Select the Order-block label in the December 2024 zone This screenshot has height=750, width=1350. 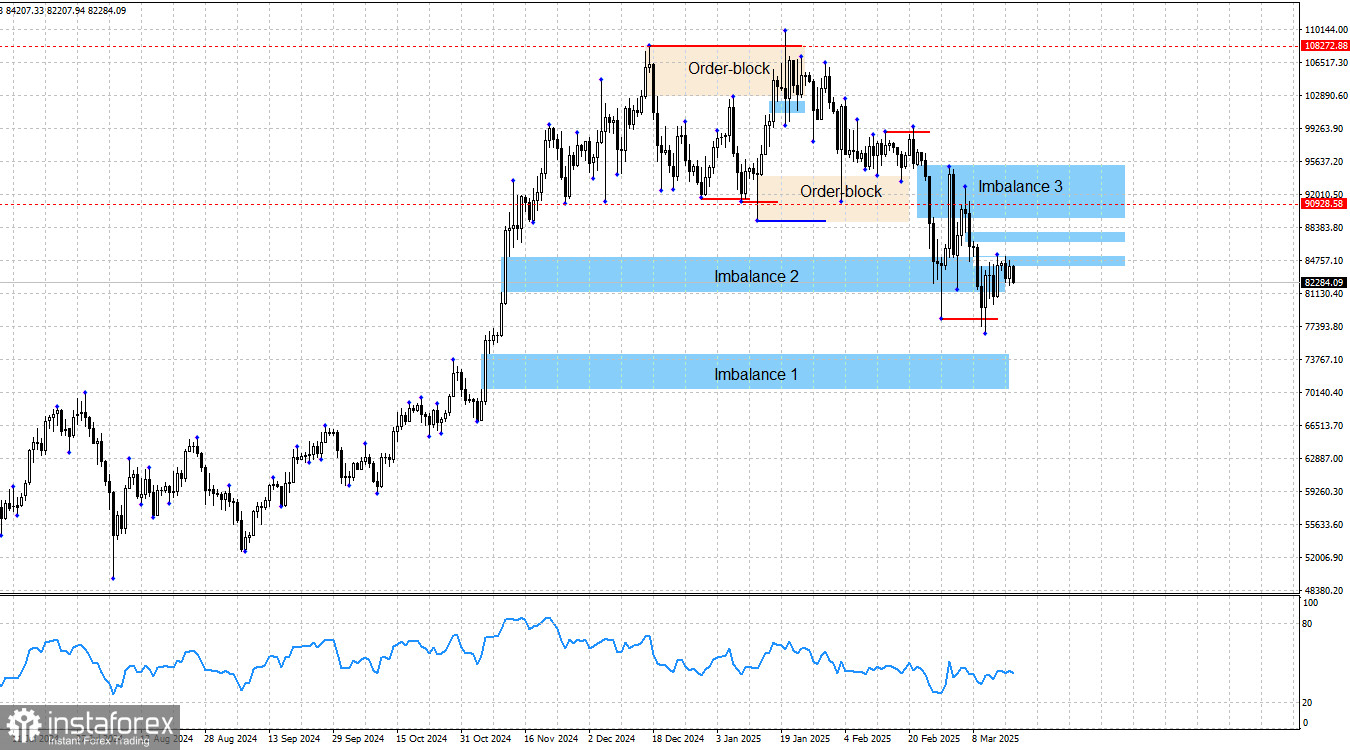(x=729, y=69)
